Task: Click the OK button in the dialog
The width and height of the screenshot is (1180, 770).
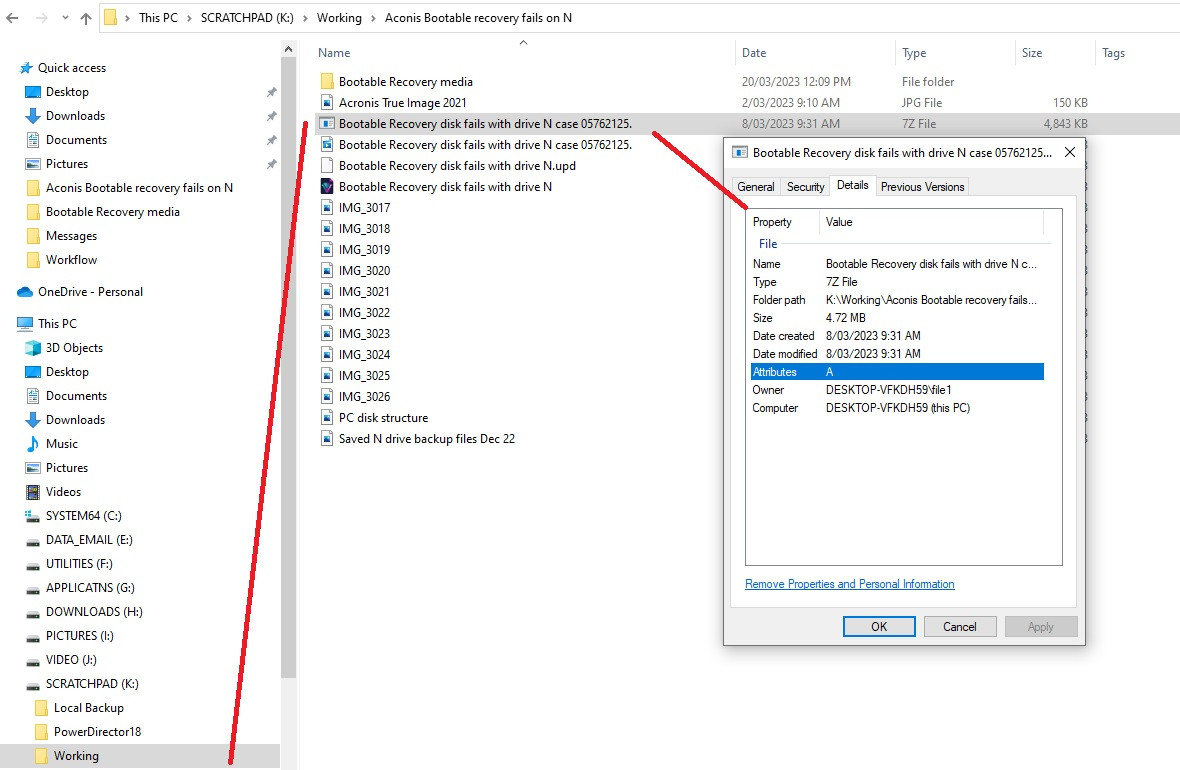Action: coord(878,626)
